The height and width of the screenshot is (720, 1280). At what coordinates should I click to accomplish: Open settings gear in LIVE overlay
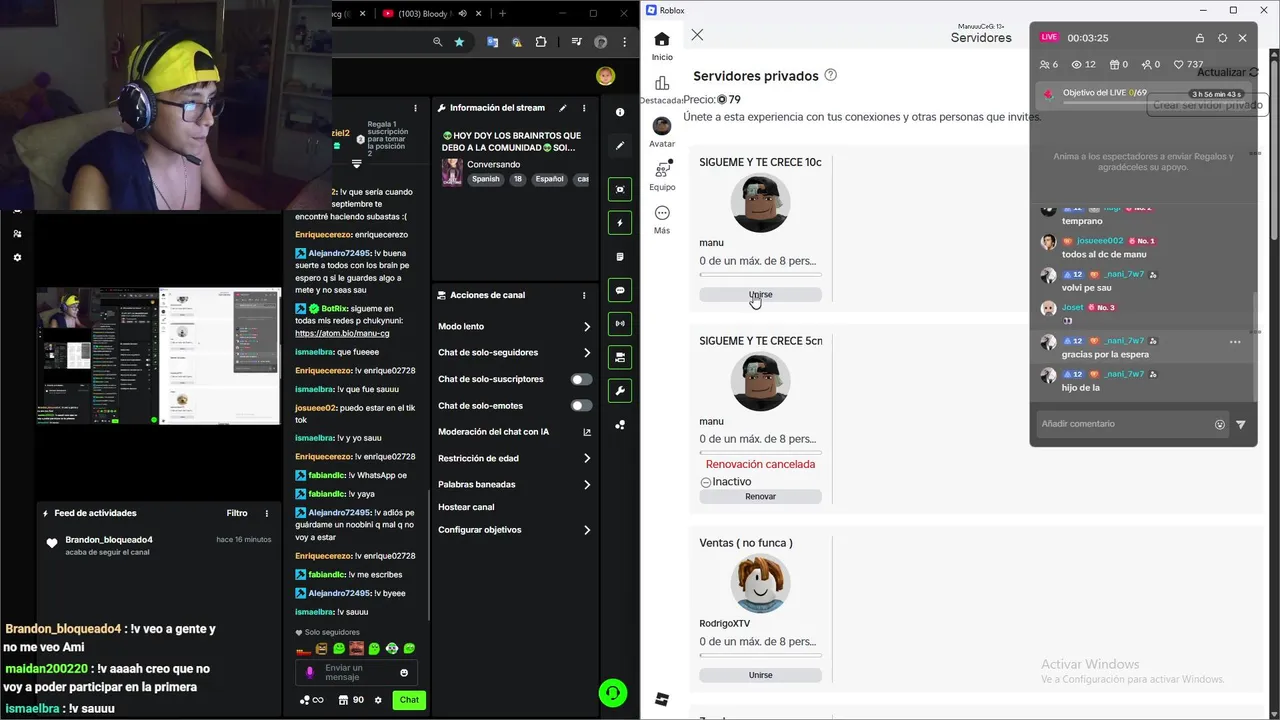[1222, 38]
